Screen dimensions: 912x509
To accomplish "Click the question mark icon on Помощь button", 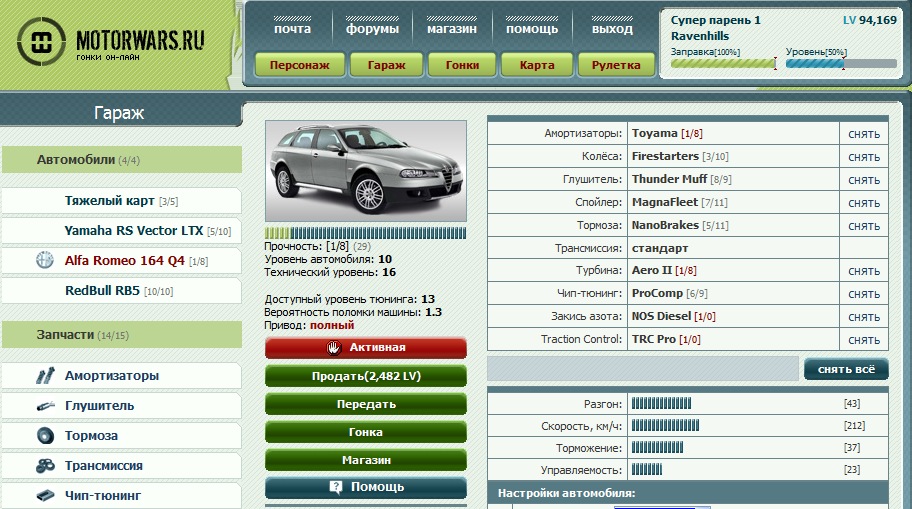I will (x=336, y=487).
